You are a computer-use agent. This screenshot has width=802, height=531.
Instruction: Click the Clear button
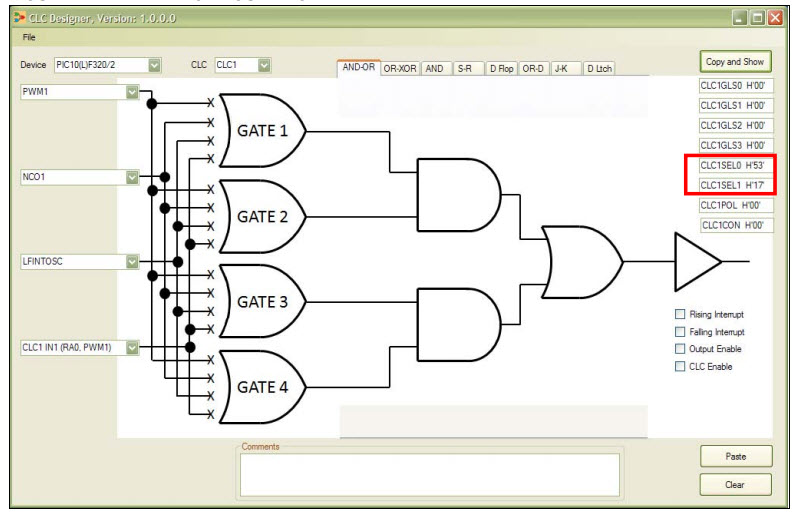736,484
